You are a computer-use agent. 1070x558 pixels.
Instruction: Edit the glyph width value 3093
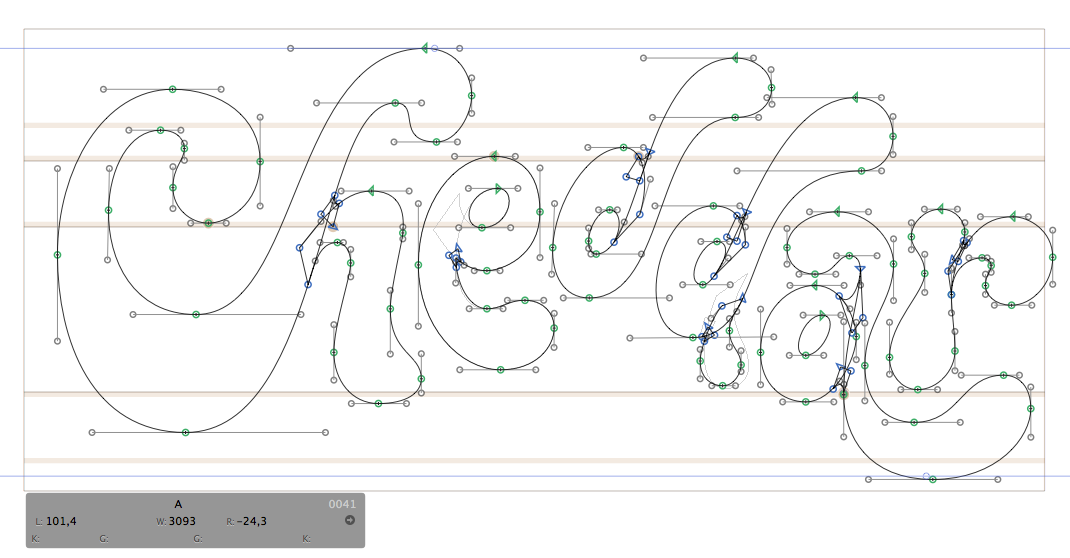182,521
